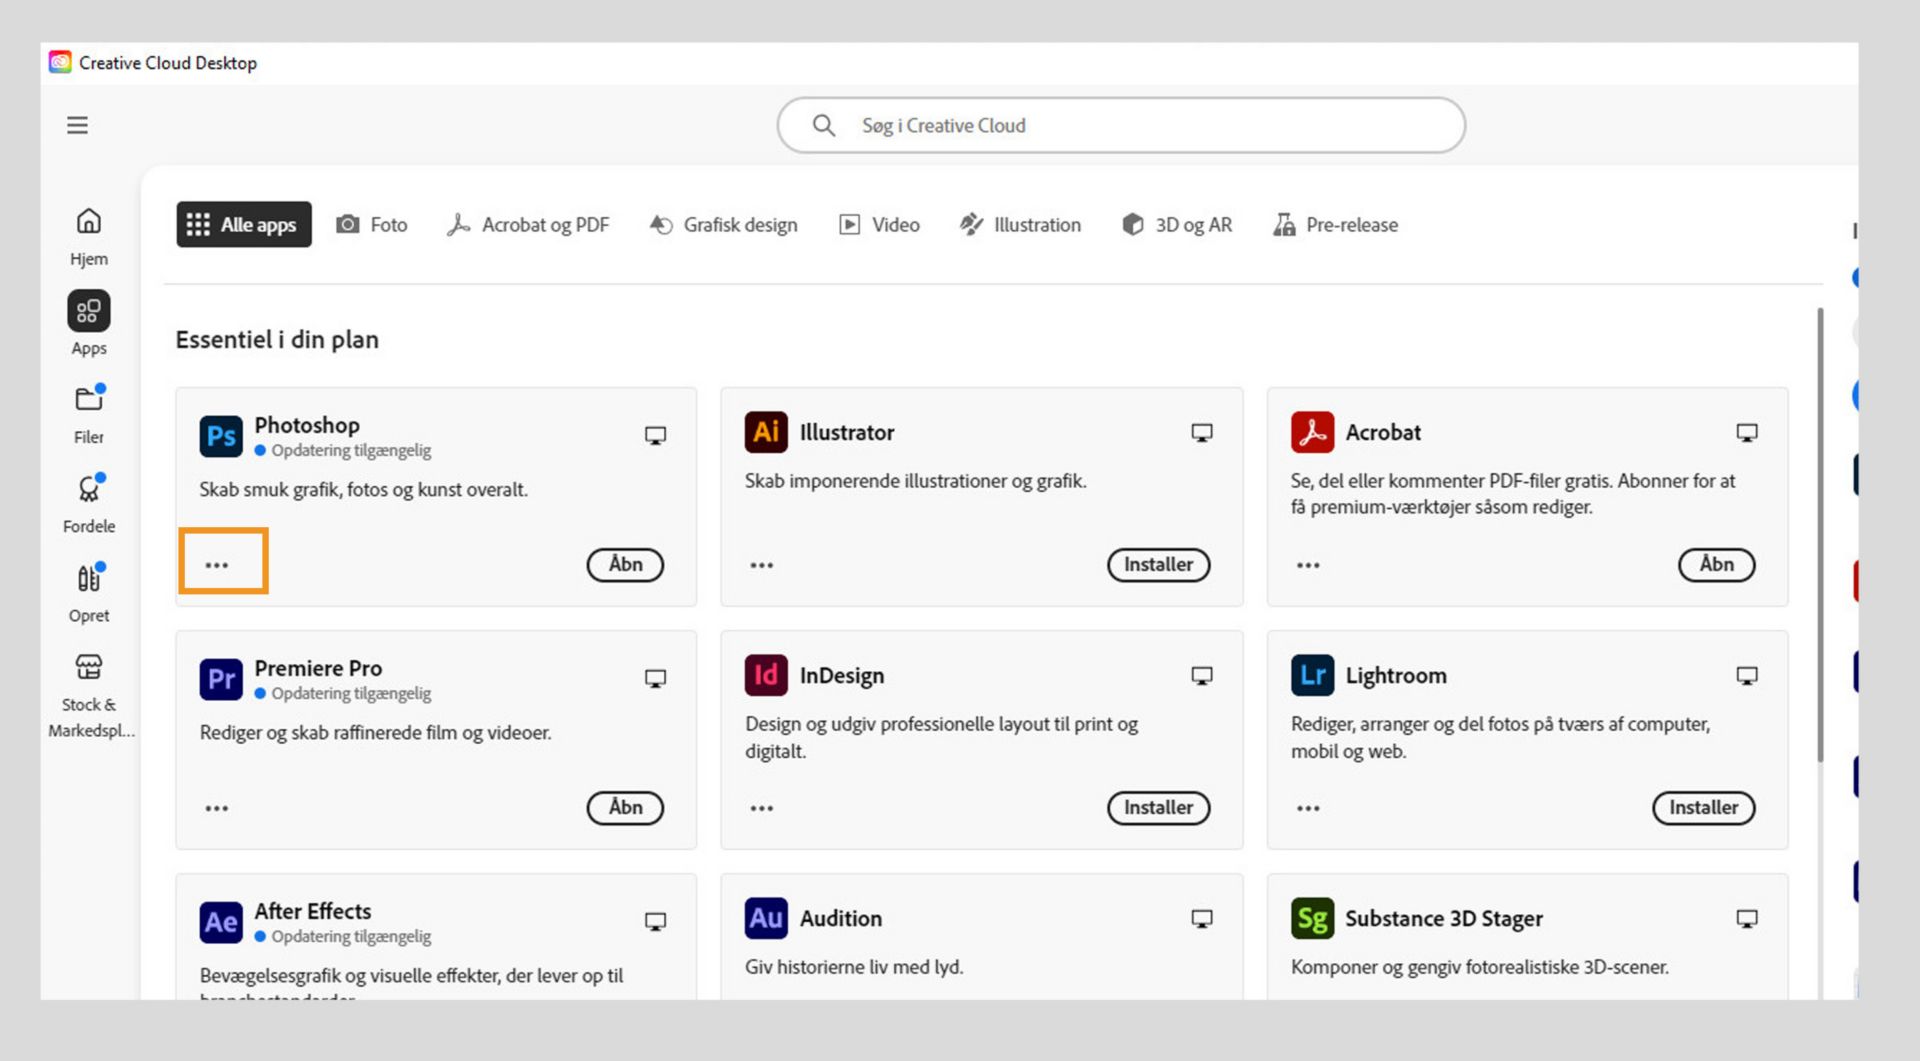
Task: Install Illustrator with the Installer button
Action: 1158,565
